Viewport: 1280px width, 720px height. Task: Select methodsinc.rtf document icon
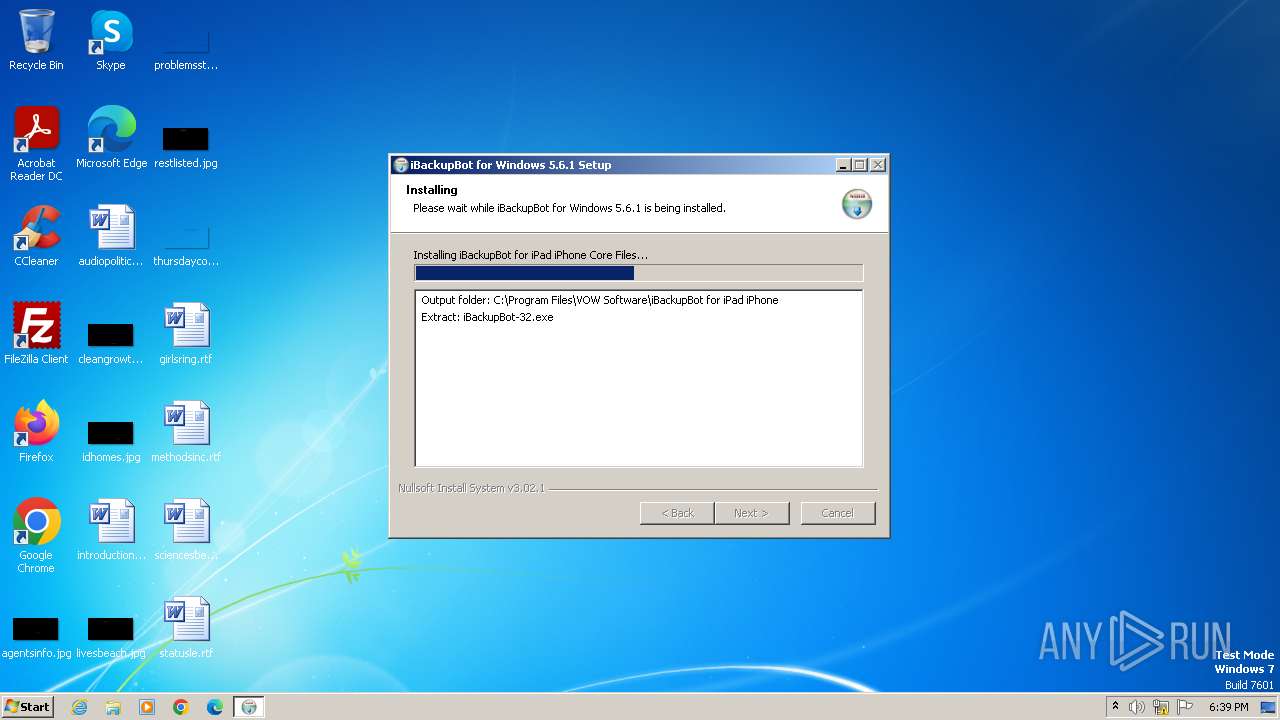186,432
